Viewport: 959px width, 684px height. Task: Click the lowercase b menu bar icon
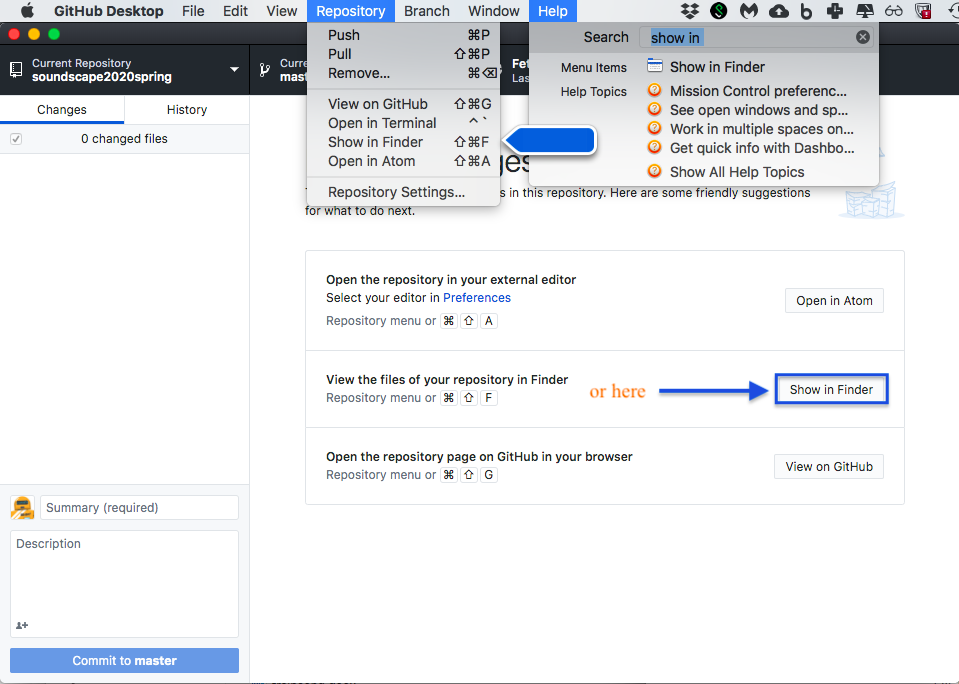(x=806, y=10)
